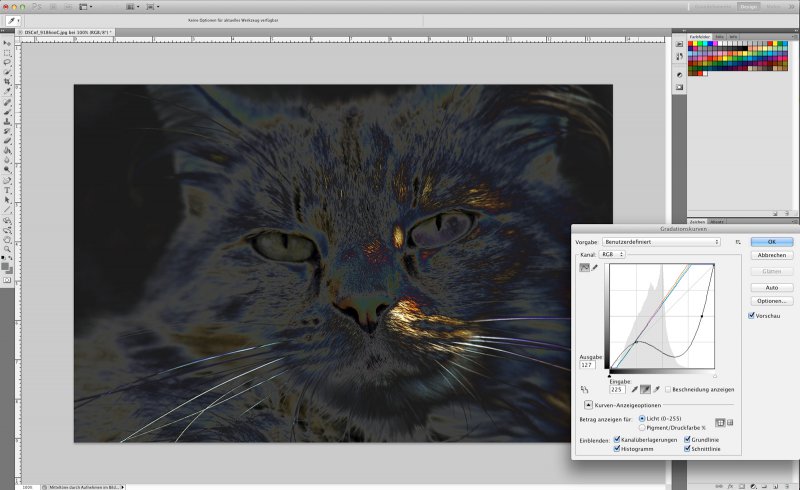Select the Line shape tool
Screen dimensions: 800x490
coord(7,209)
